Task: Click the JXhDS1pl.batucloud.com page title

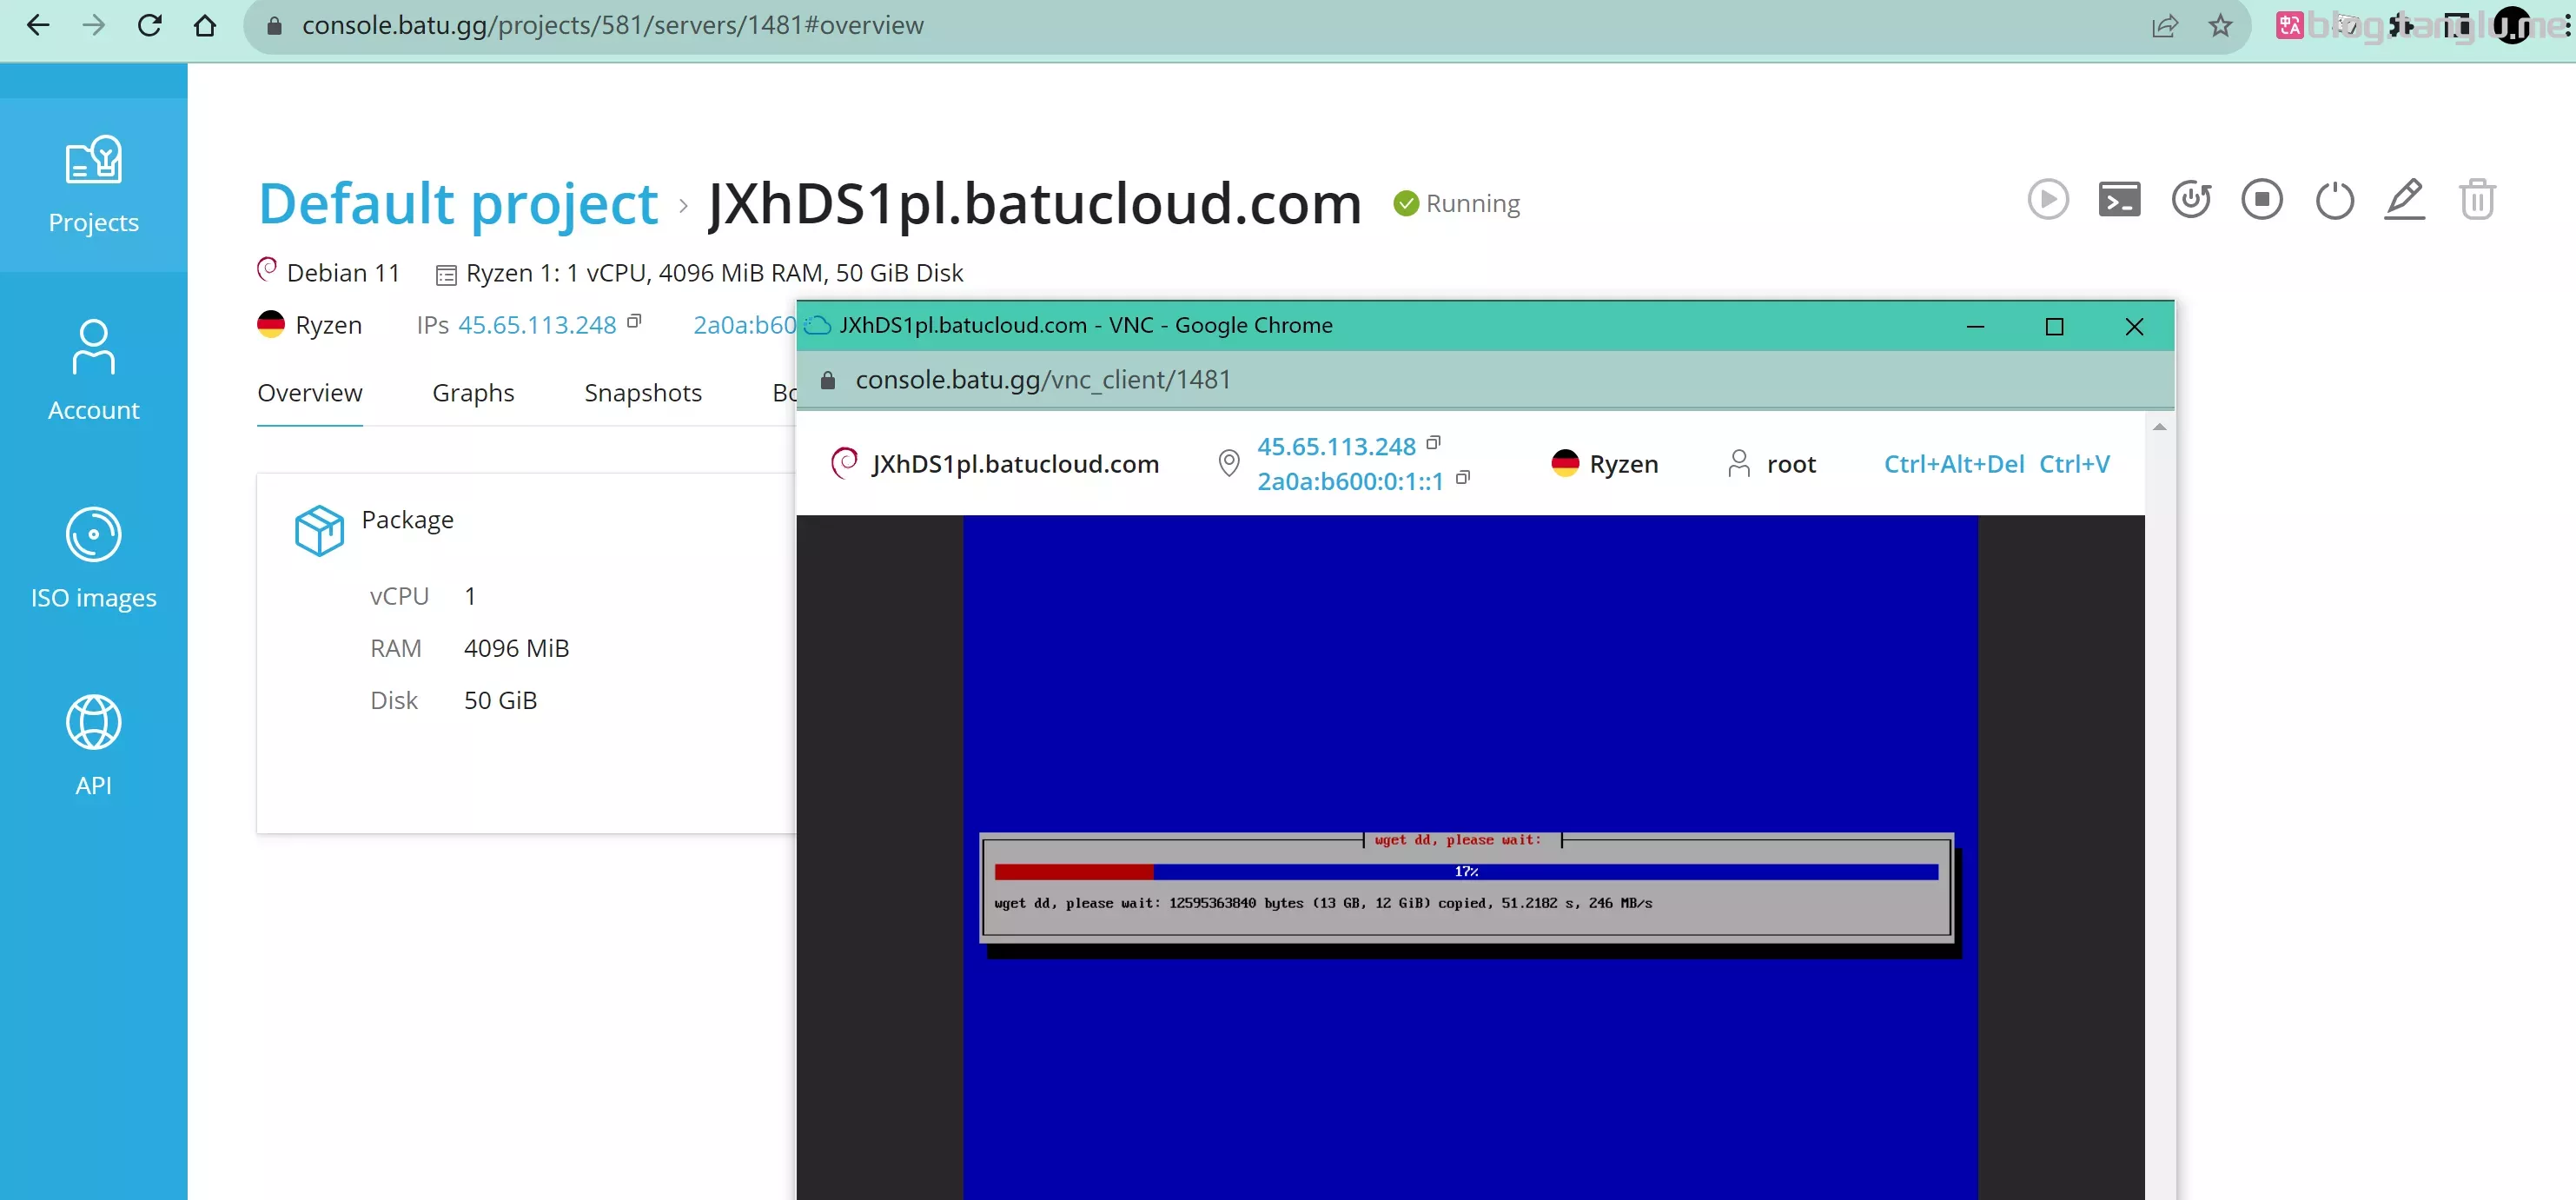Action: coord(1034,203)
